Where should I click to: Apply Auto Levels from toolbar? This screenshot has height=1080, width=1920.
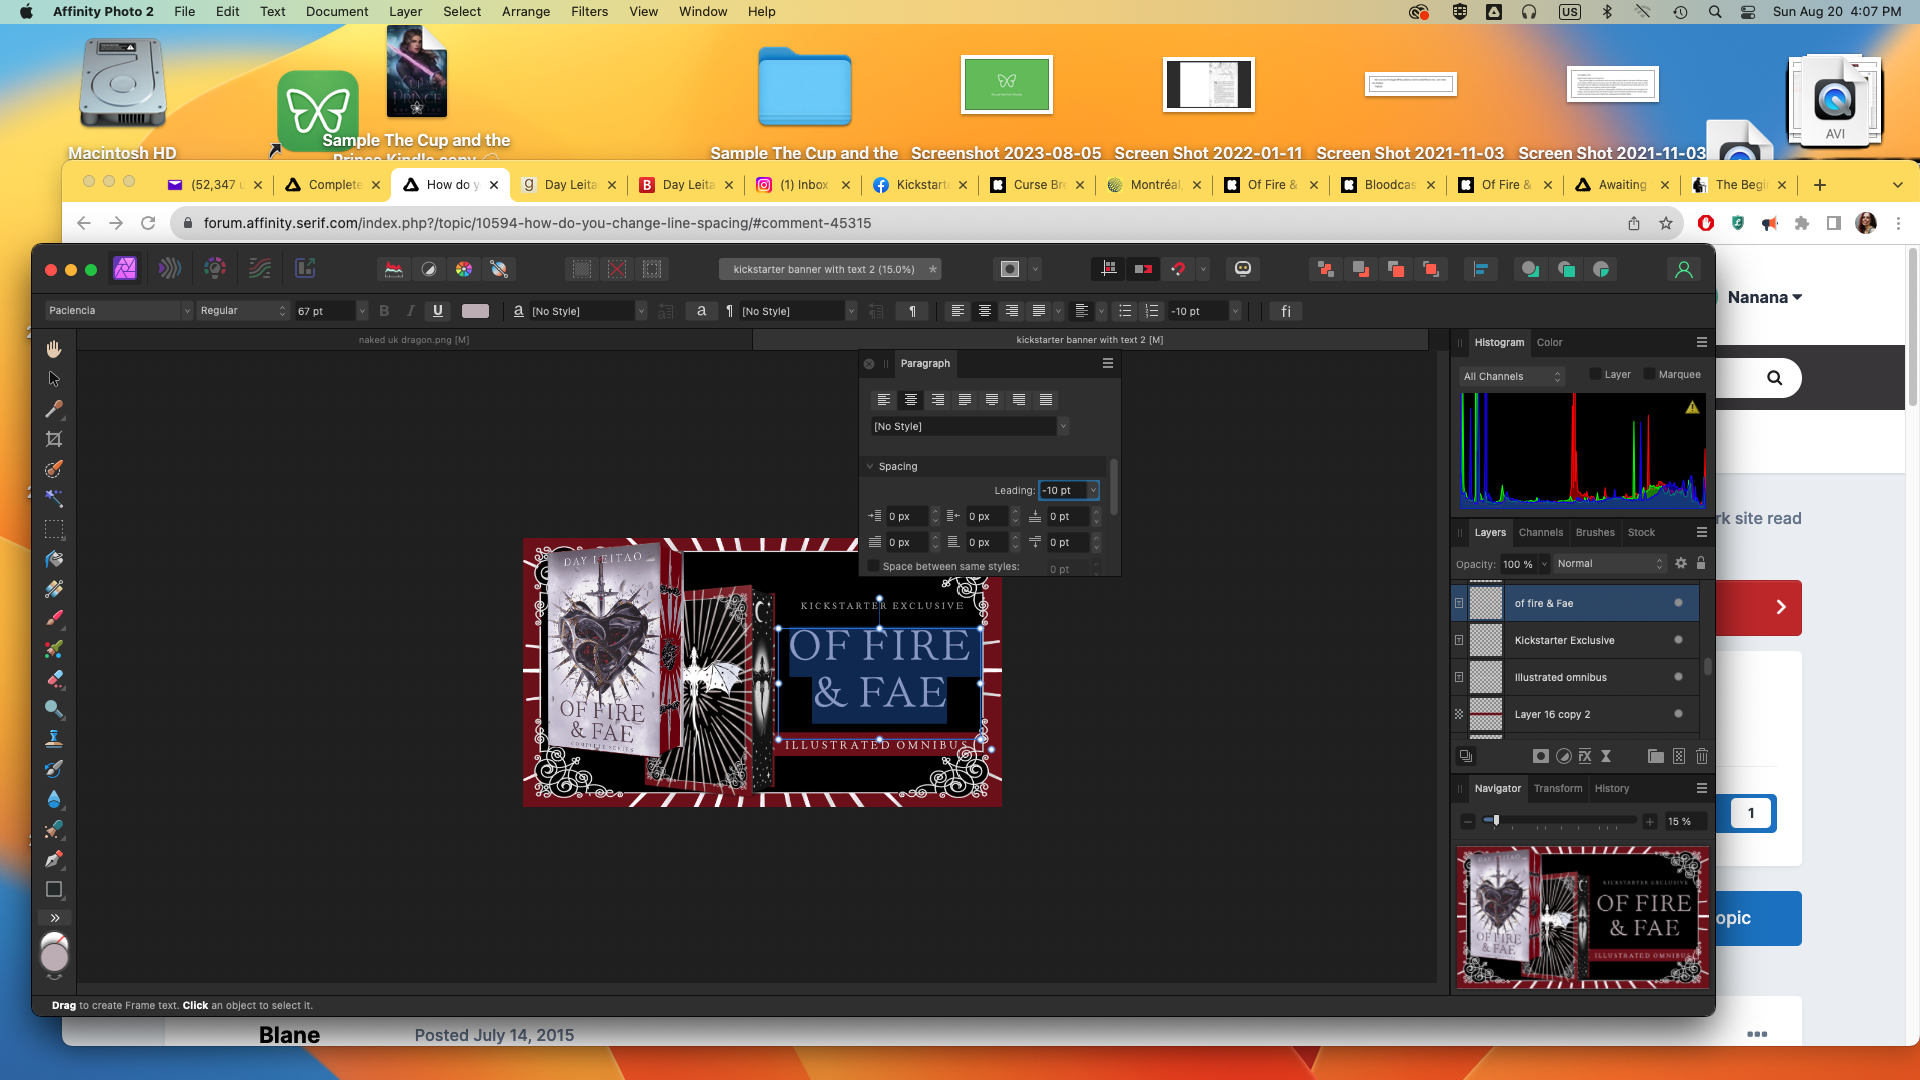[394, 269]
